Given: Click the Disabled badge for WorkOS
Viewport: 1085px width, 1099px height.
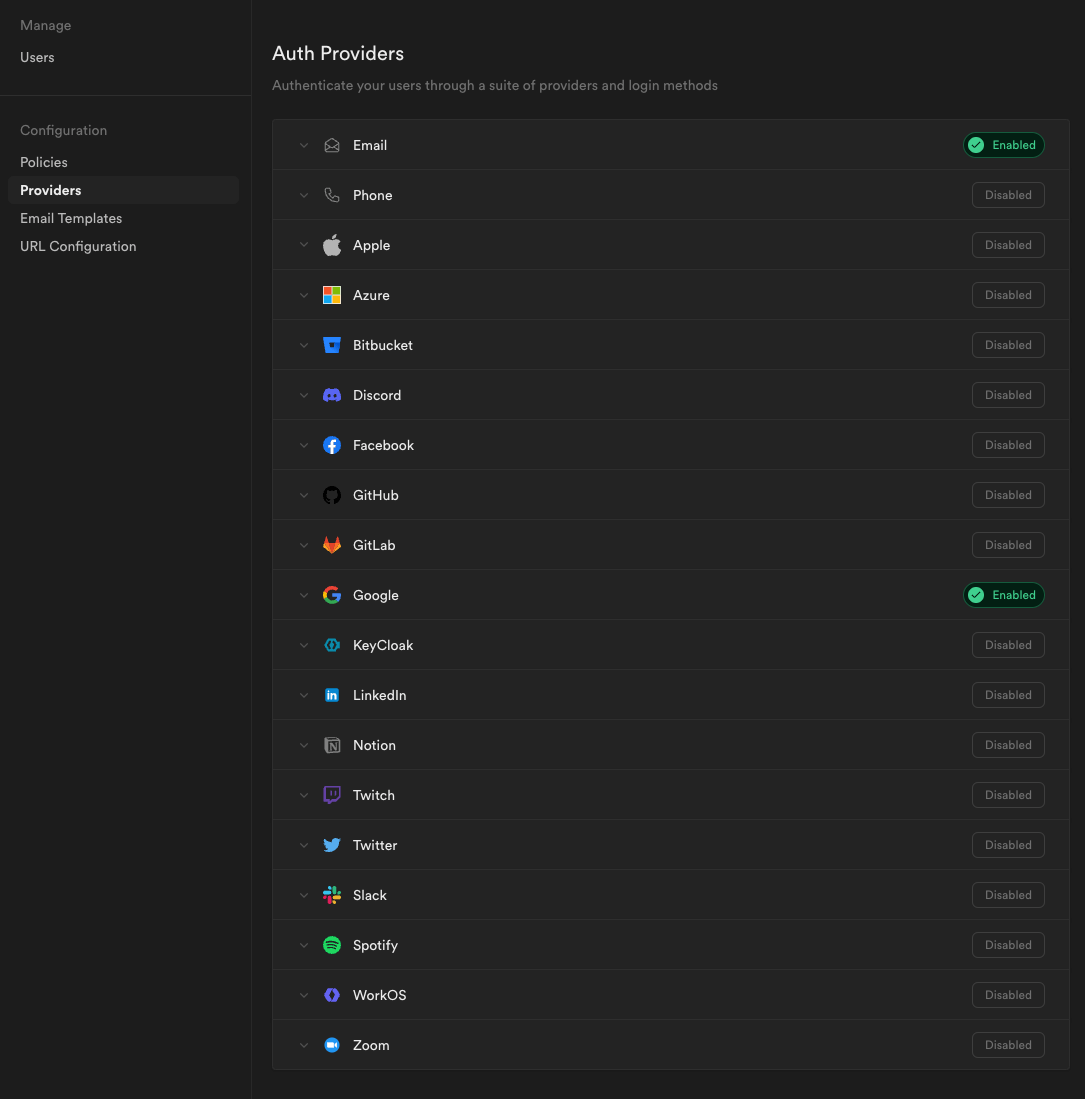Looking at the screenshot, I should (1008, 995).
